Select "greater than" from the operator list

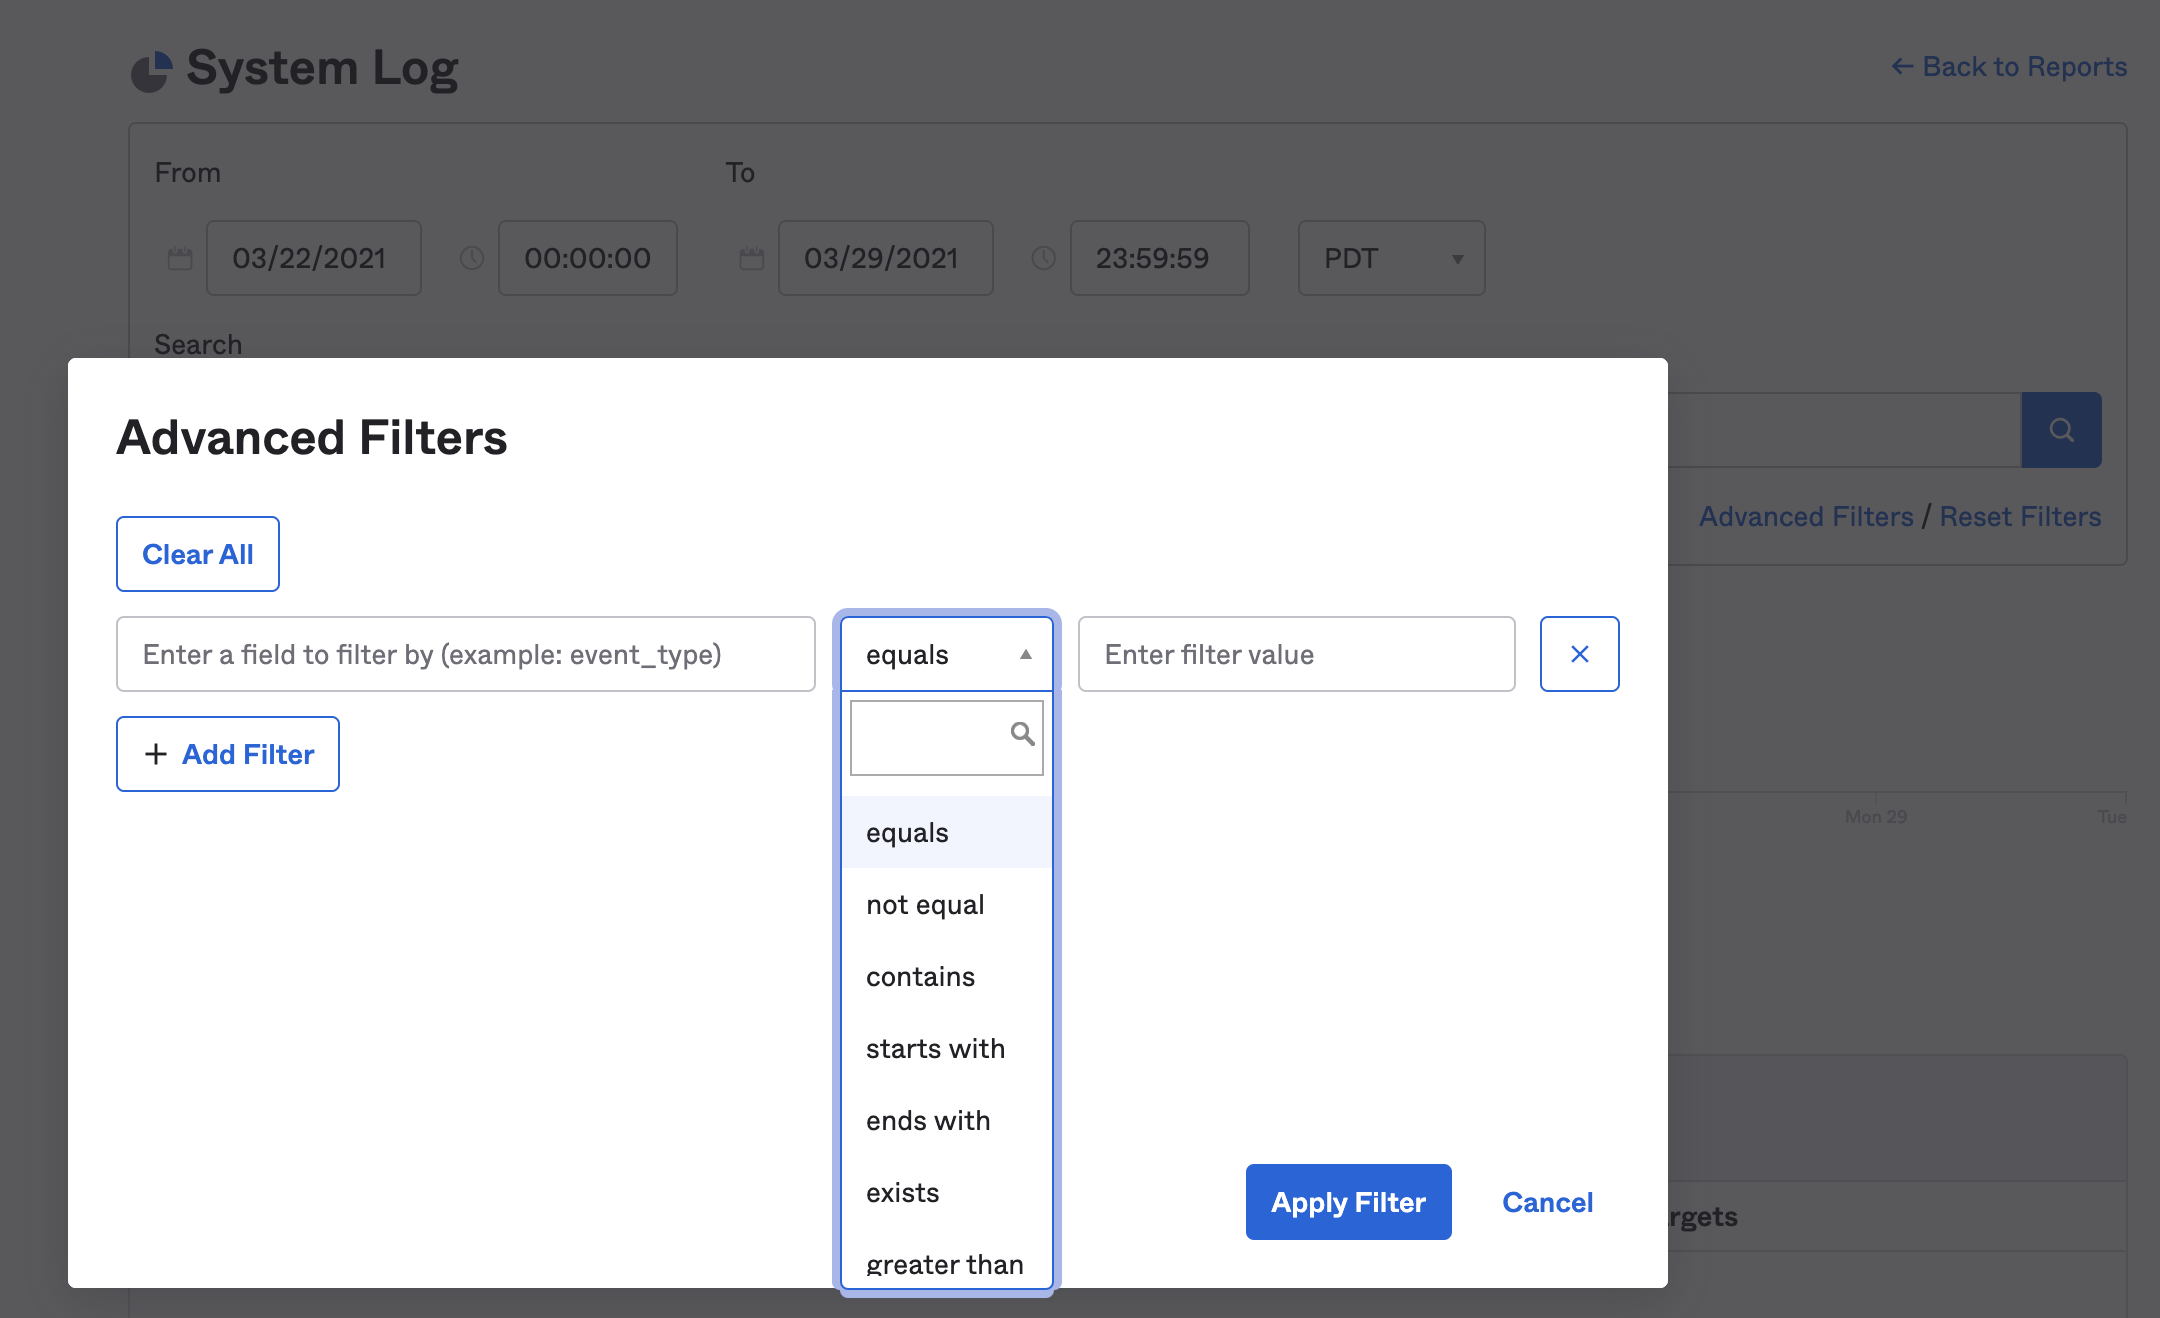943,1263
